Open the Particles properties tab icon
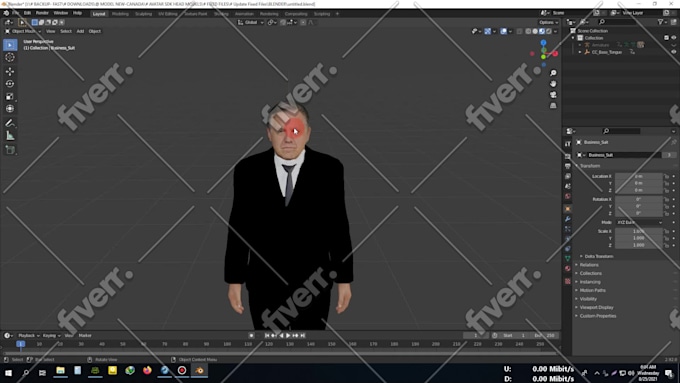680x383 pixels. 568,229
